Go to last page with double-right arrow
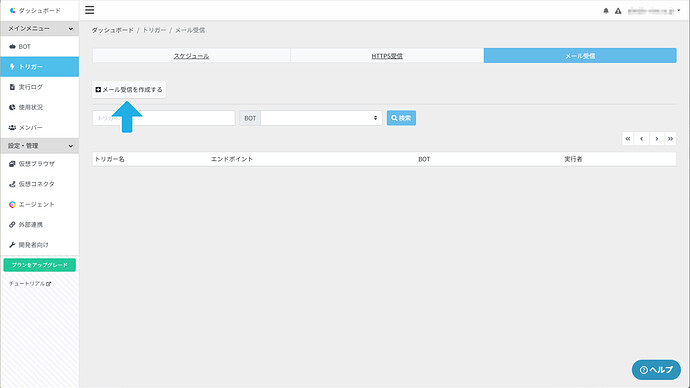Viewport: 690px width, 388px height. click(670, 139)
